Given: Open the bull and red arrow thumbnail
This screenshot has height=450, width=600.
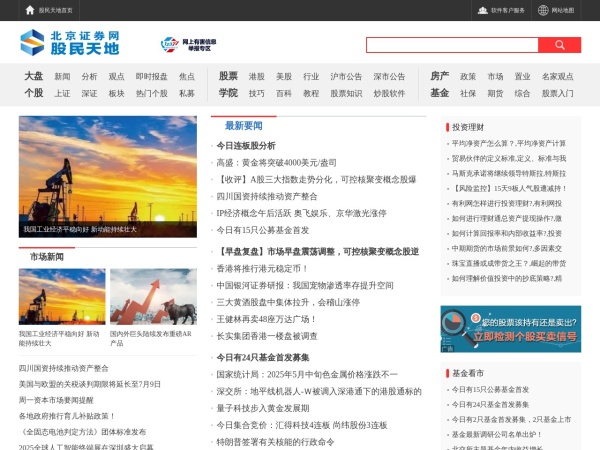Looking at the screenshot, I should pyautogui.click(x=153, y=297).
